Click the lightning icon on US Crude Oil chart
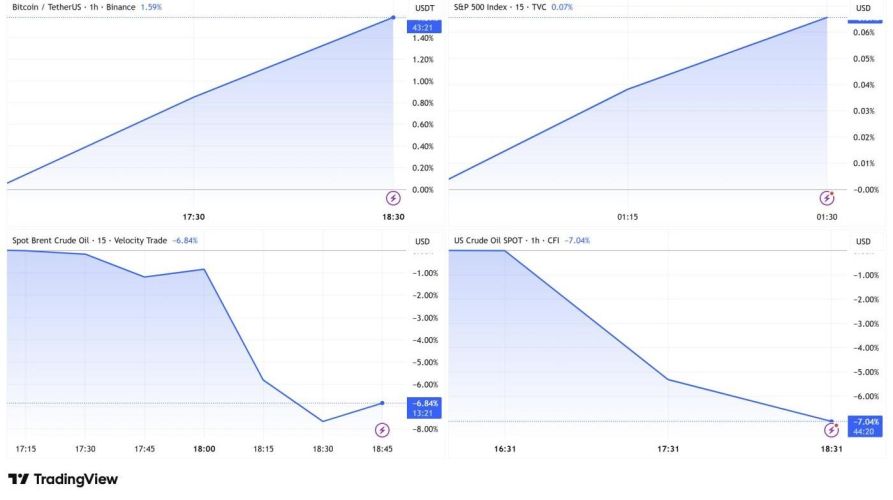 pos(832,430)
